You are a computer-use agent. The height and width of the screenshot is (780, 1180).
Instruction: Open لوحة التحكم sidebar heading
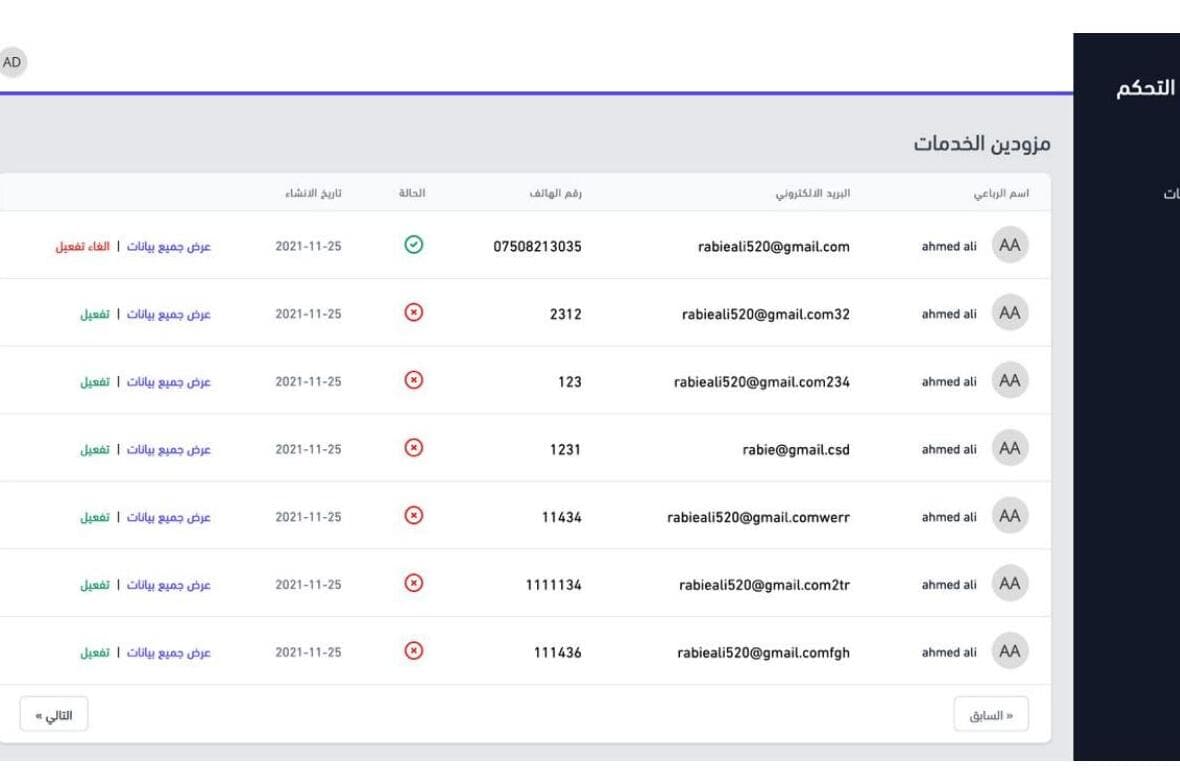point(1146,88)
